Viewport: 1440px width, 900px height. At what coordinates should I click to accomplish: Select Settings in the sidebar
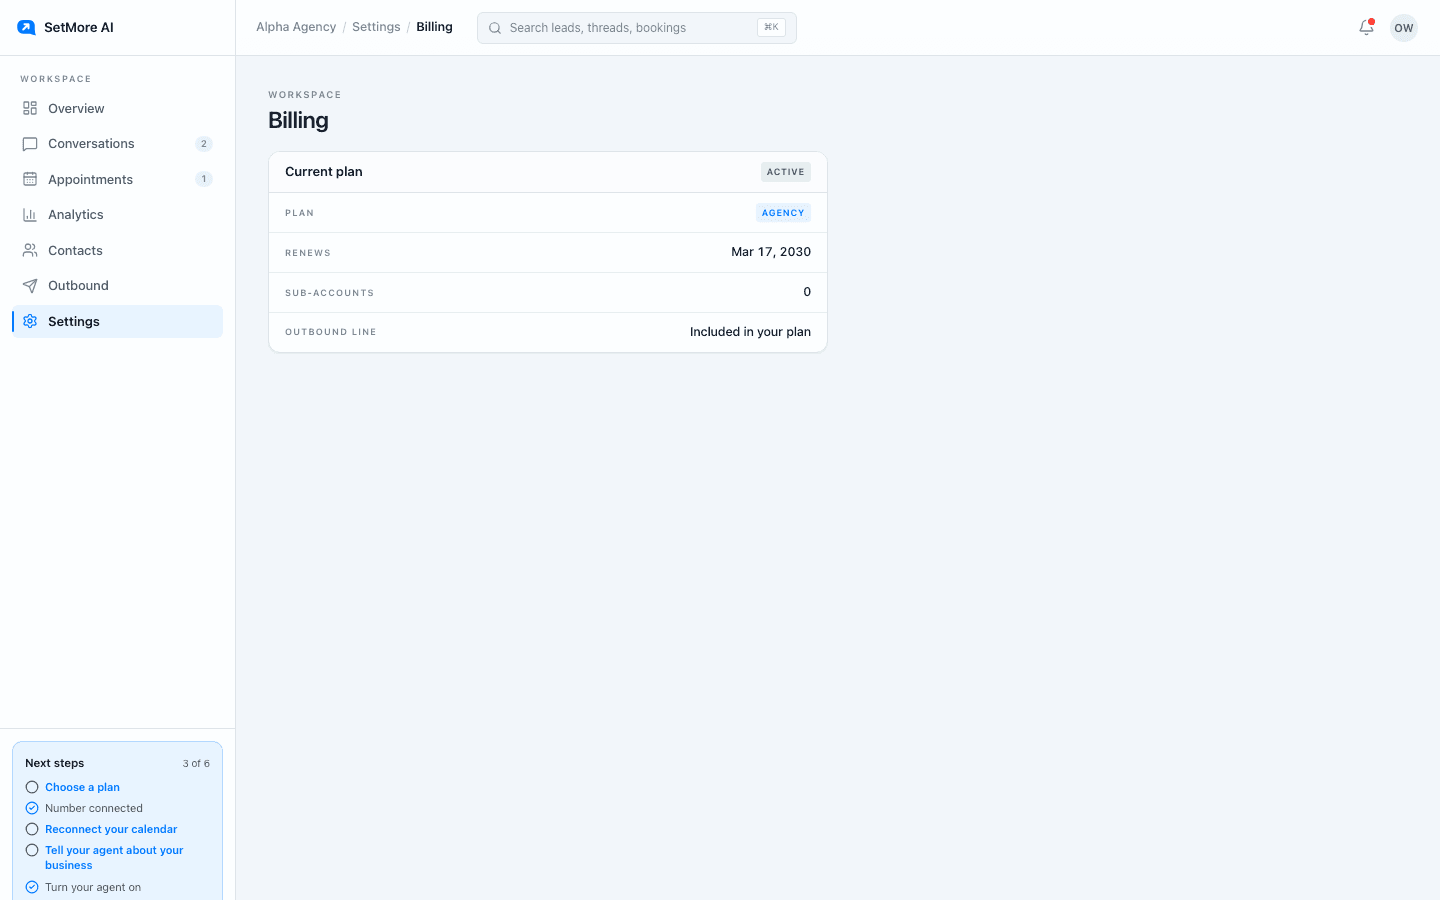pyautogui.click(x=117, y=321)
